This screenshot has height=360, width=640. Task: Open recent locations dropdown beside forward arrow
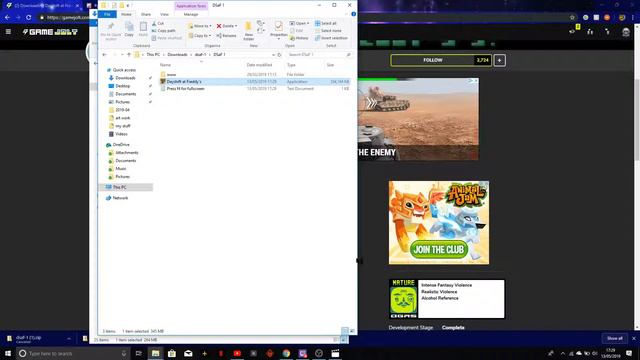122,55
